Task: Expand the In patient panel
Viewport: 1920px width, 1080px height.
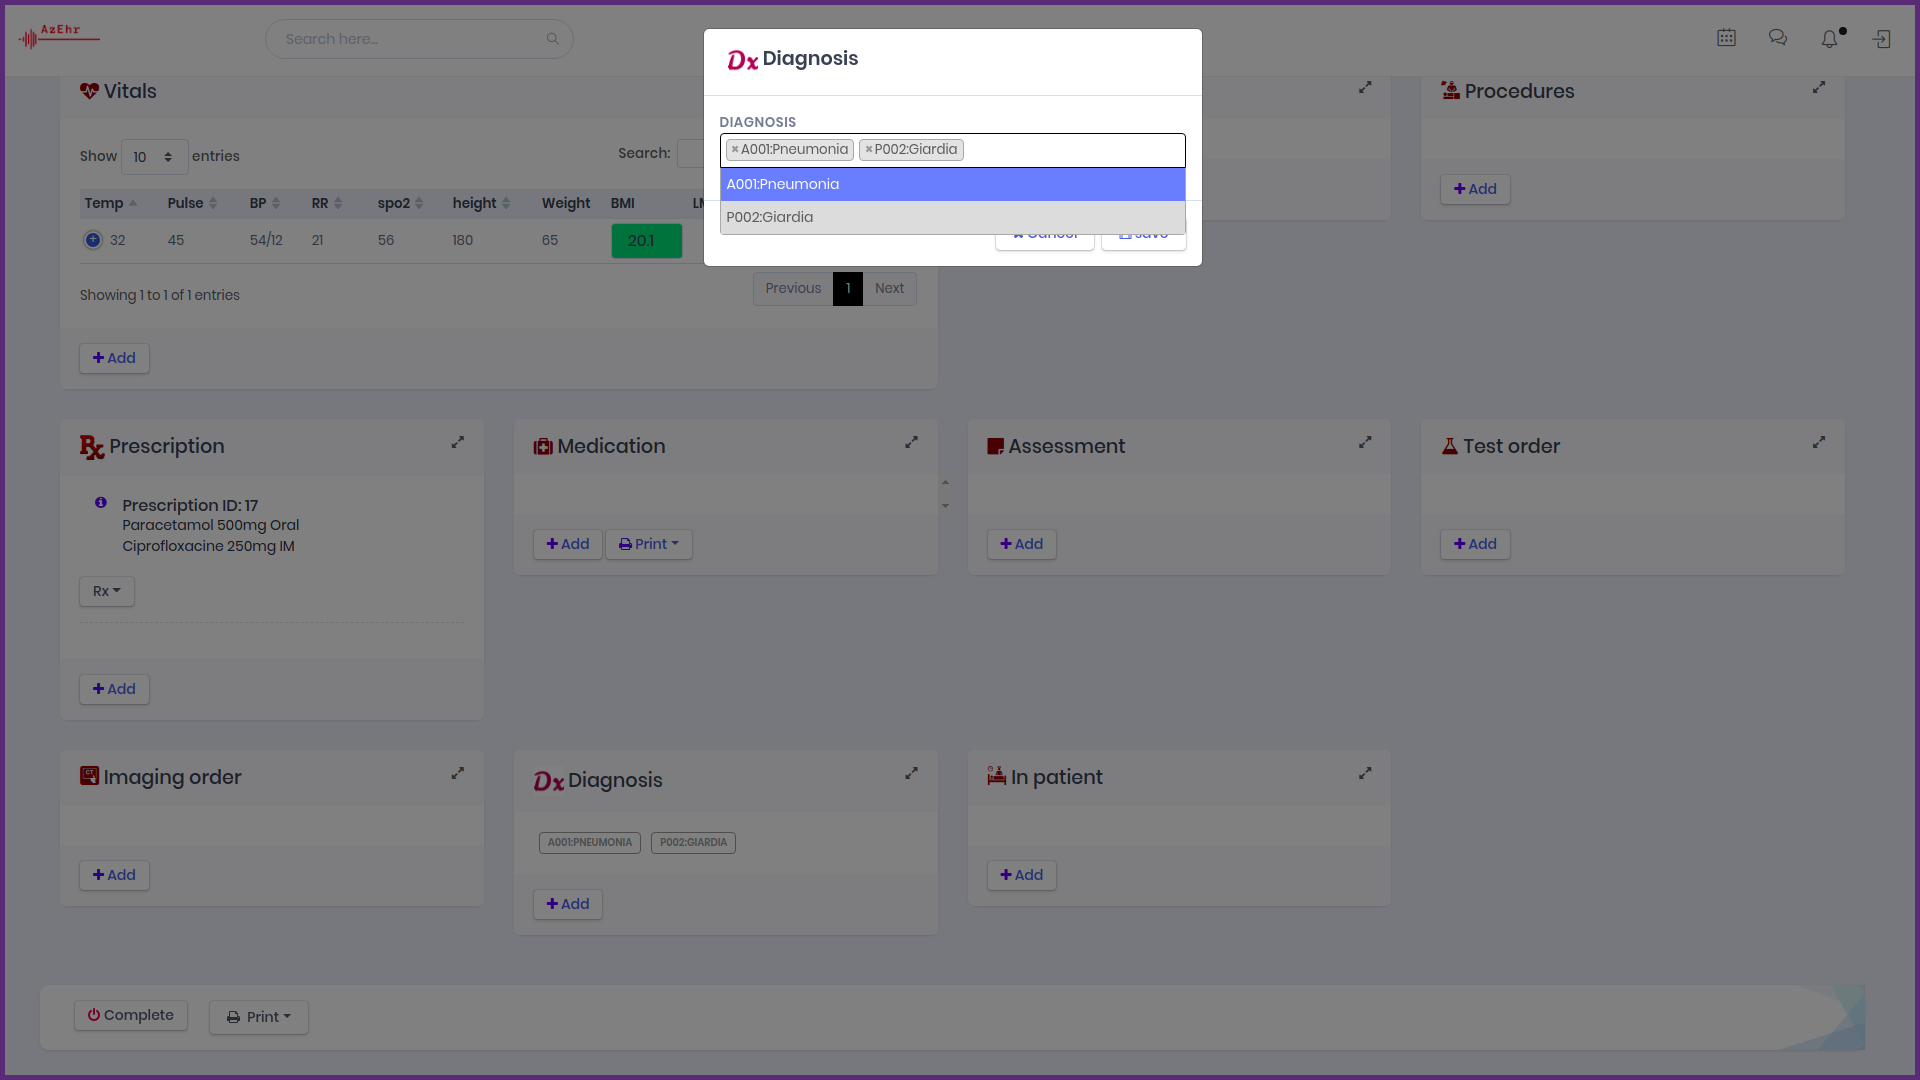Action: (1365, 773)
